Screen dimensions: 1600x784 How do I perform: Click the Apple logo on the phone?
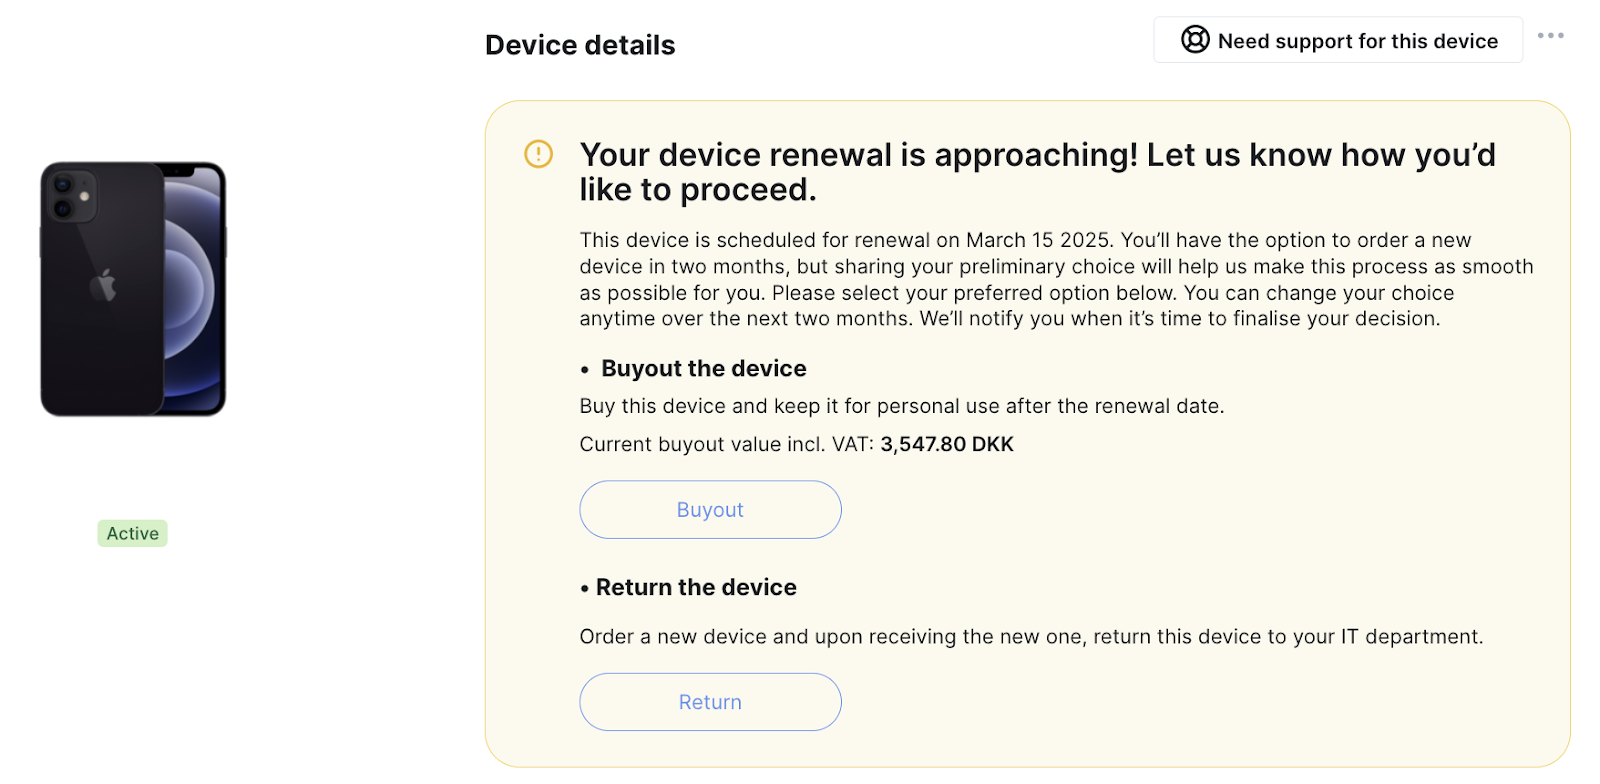(103, 285)
